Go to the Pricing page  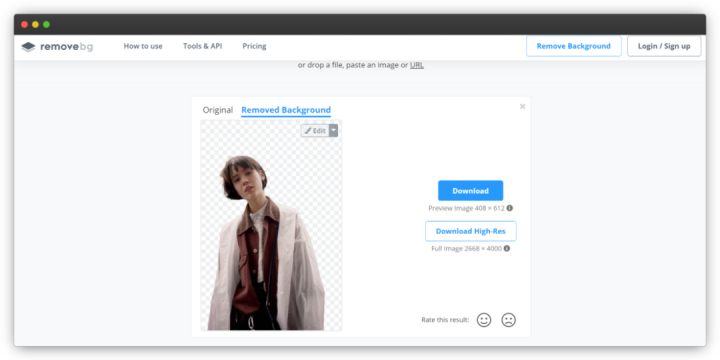(254, 46)
